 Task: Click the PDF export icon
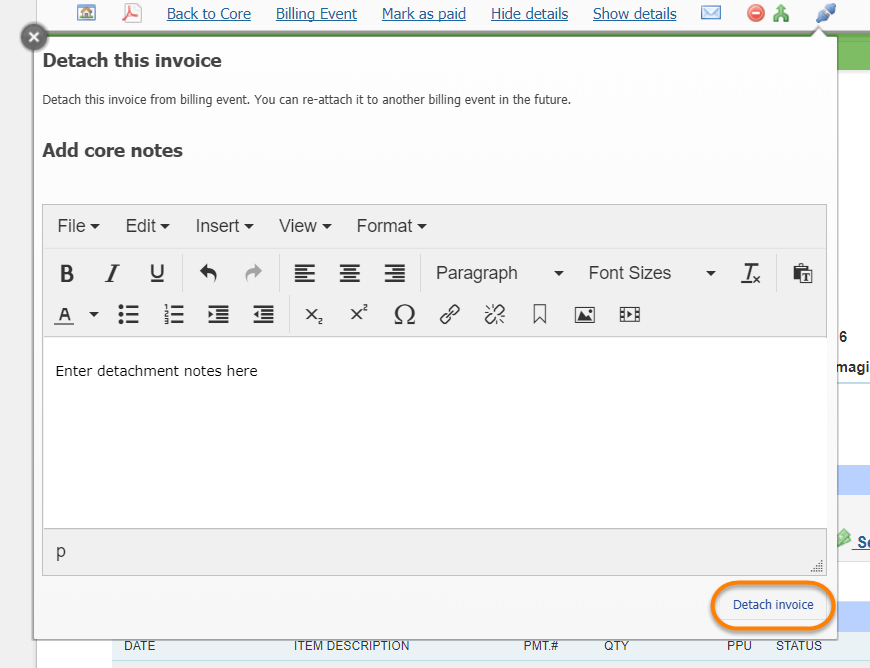click(132, 13)
